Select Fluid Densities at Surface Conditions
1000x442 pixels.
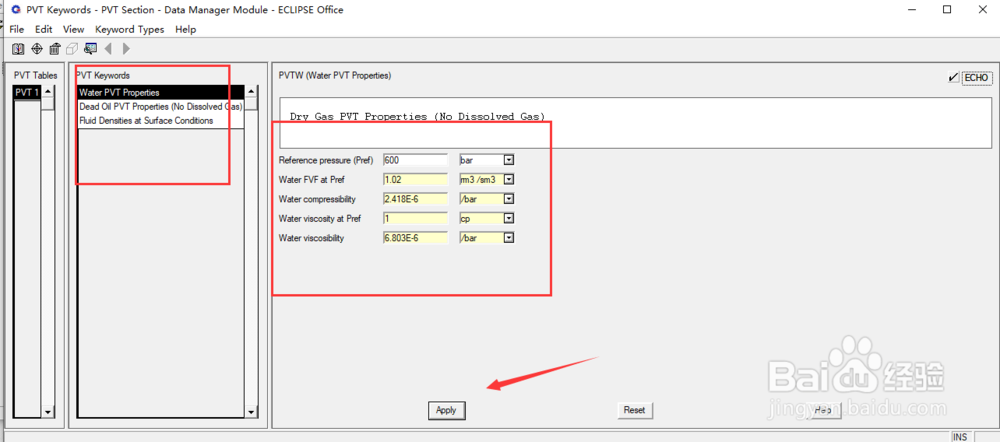click(x=161, y=121)
